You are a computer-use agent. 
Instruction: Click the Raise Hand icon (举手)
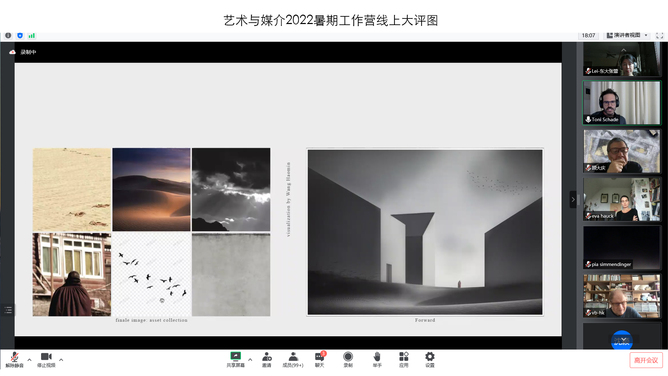(x=377, y=360)
